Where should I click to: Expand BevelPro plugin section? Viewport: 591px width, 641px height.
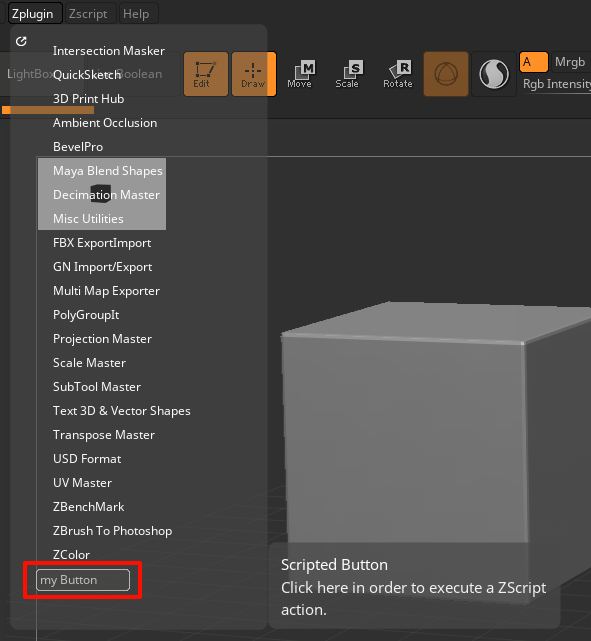(x=78, y=147)
